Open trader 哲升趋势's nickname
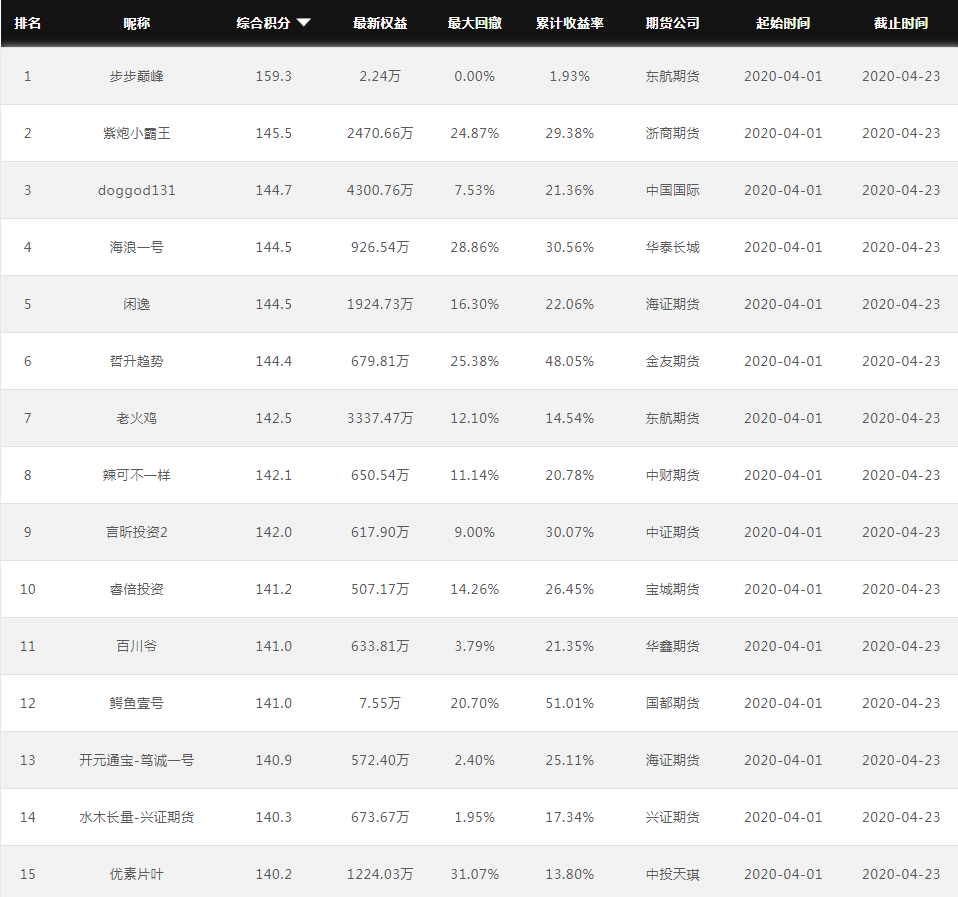Image resolution: width=958 pixels, height=897 pixels. pos(137,361)
